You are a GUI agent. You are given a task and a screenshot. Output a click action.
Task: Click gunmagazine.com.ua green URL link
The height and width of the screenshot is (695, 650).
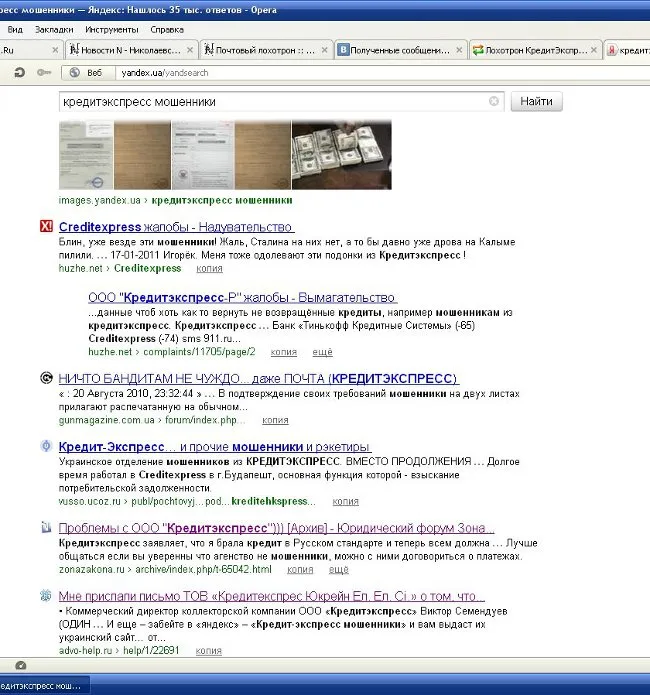[x=152, y=420]
